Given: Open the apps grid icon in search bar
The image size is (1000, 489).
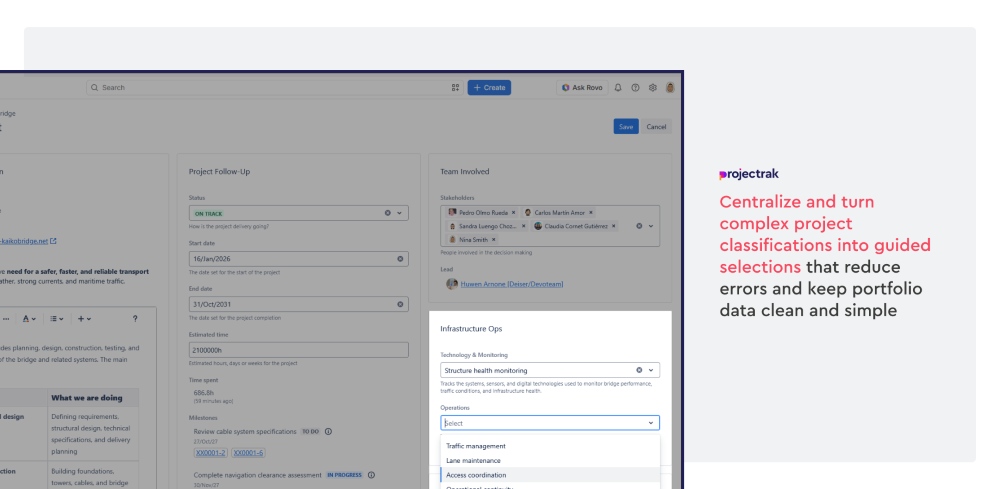Looking at the screenshot, I should [x=455, y=87].
